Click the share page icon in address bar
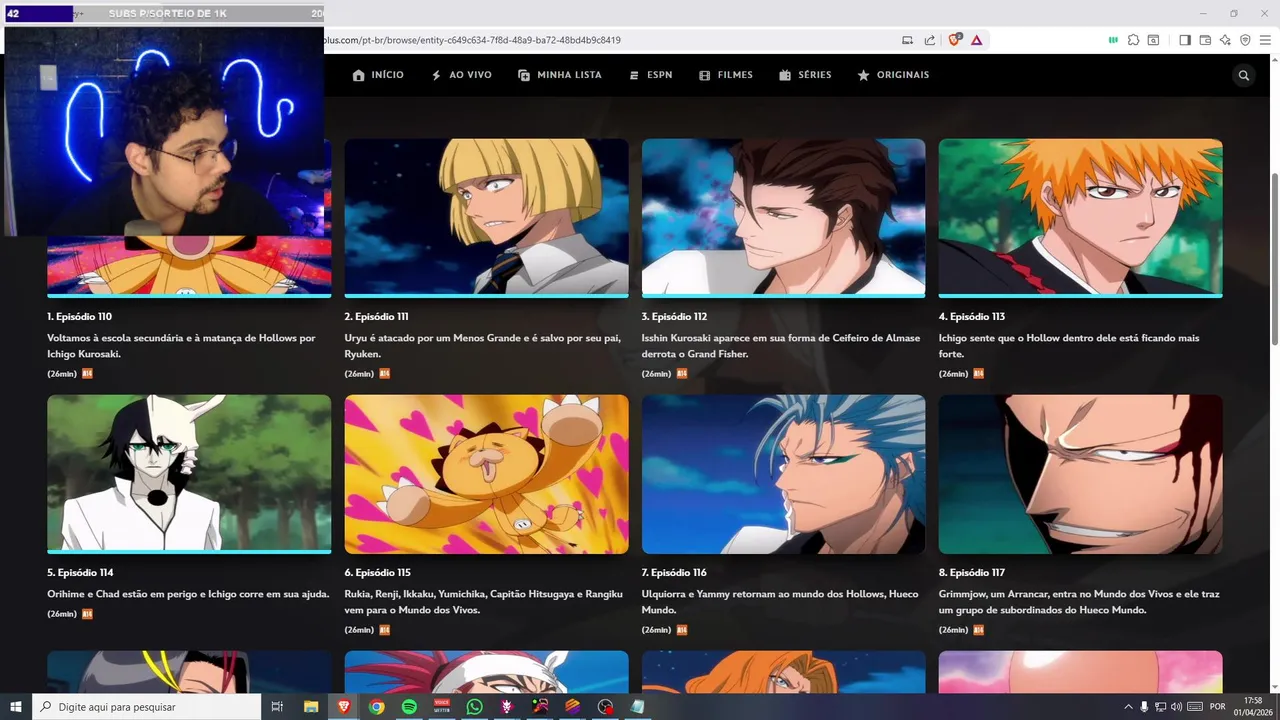The height and width of the screenshot is (720, 1280). (x=930, y=40)
